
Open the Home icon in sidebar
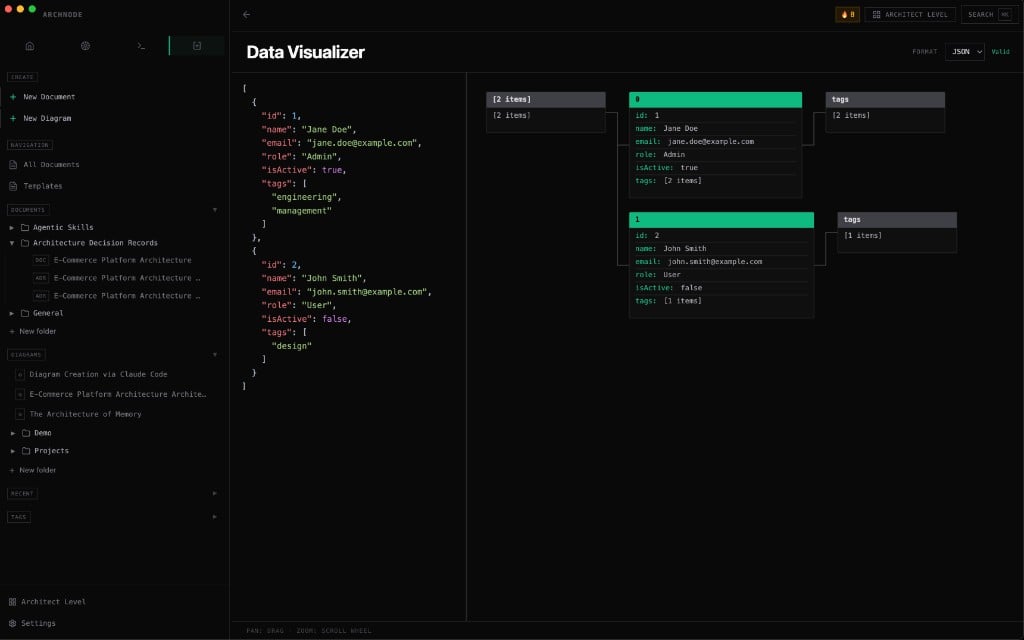(29, 46)
